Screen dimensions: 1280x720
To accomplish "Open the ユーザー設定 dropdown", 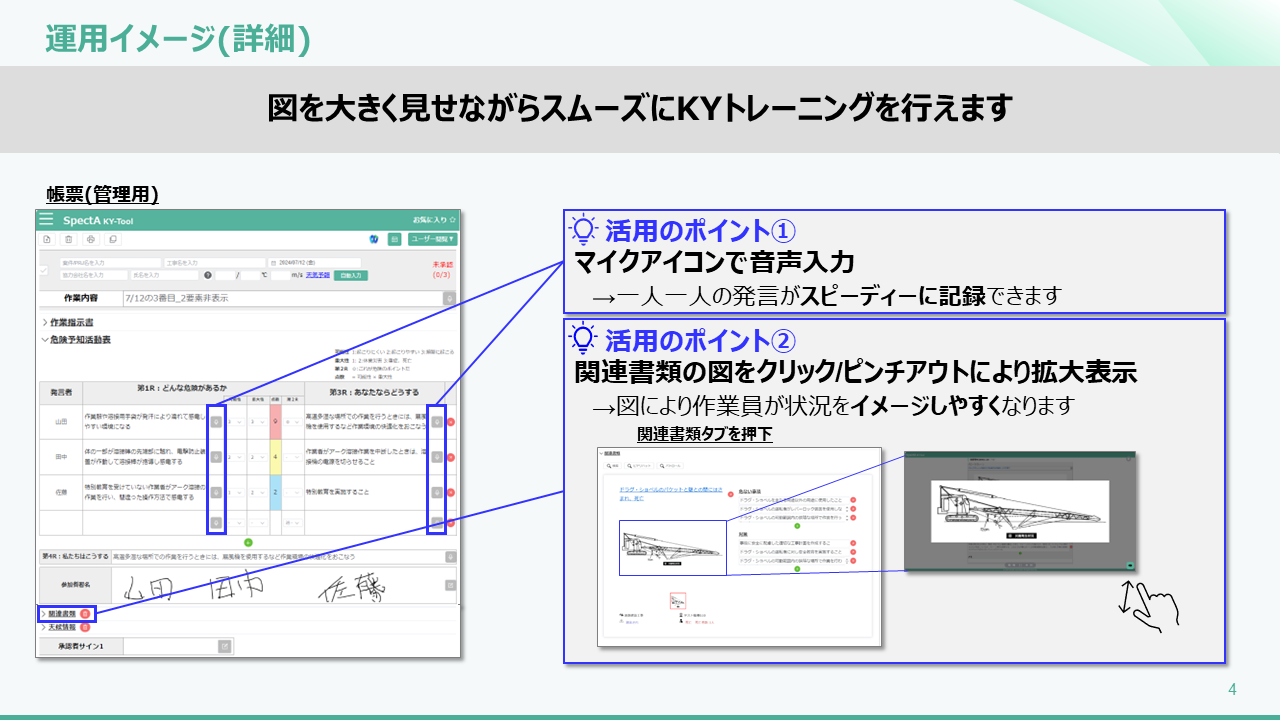I will coord(433,240).
